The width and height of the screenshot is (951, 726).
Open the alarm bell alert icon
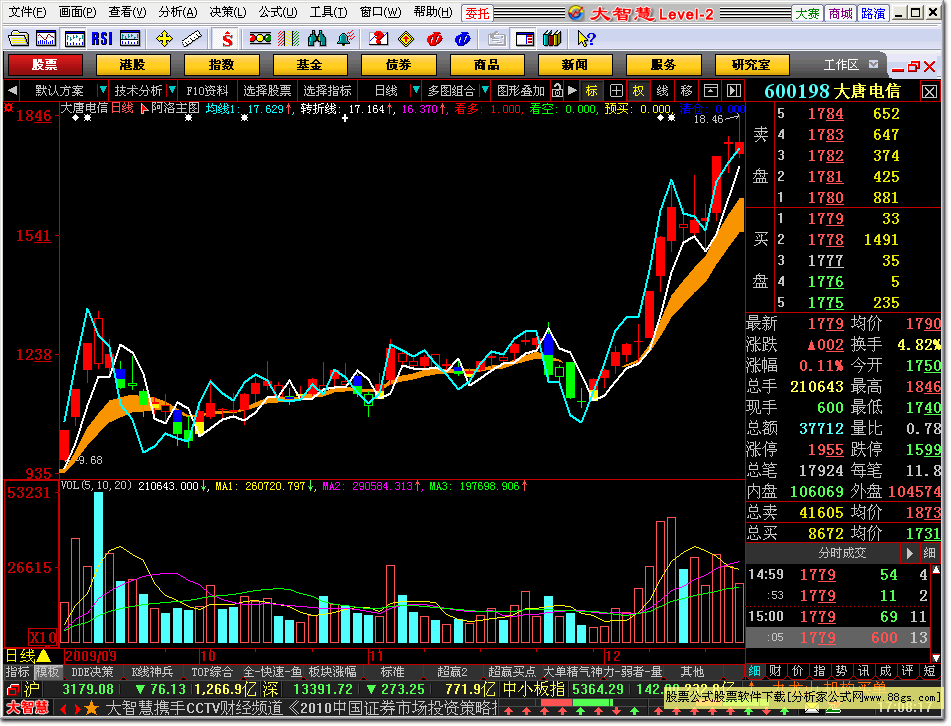pyautogui.click(x=345, y=39)
